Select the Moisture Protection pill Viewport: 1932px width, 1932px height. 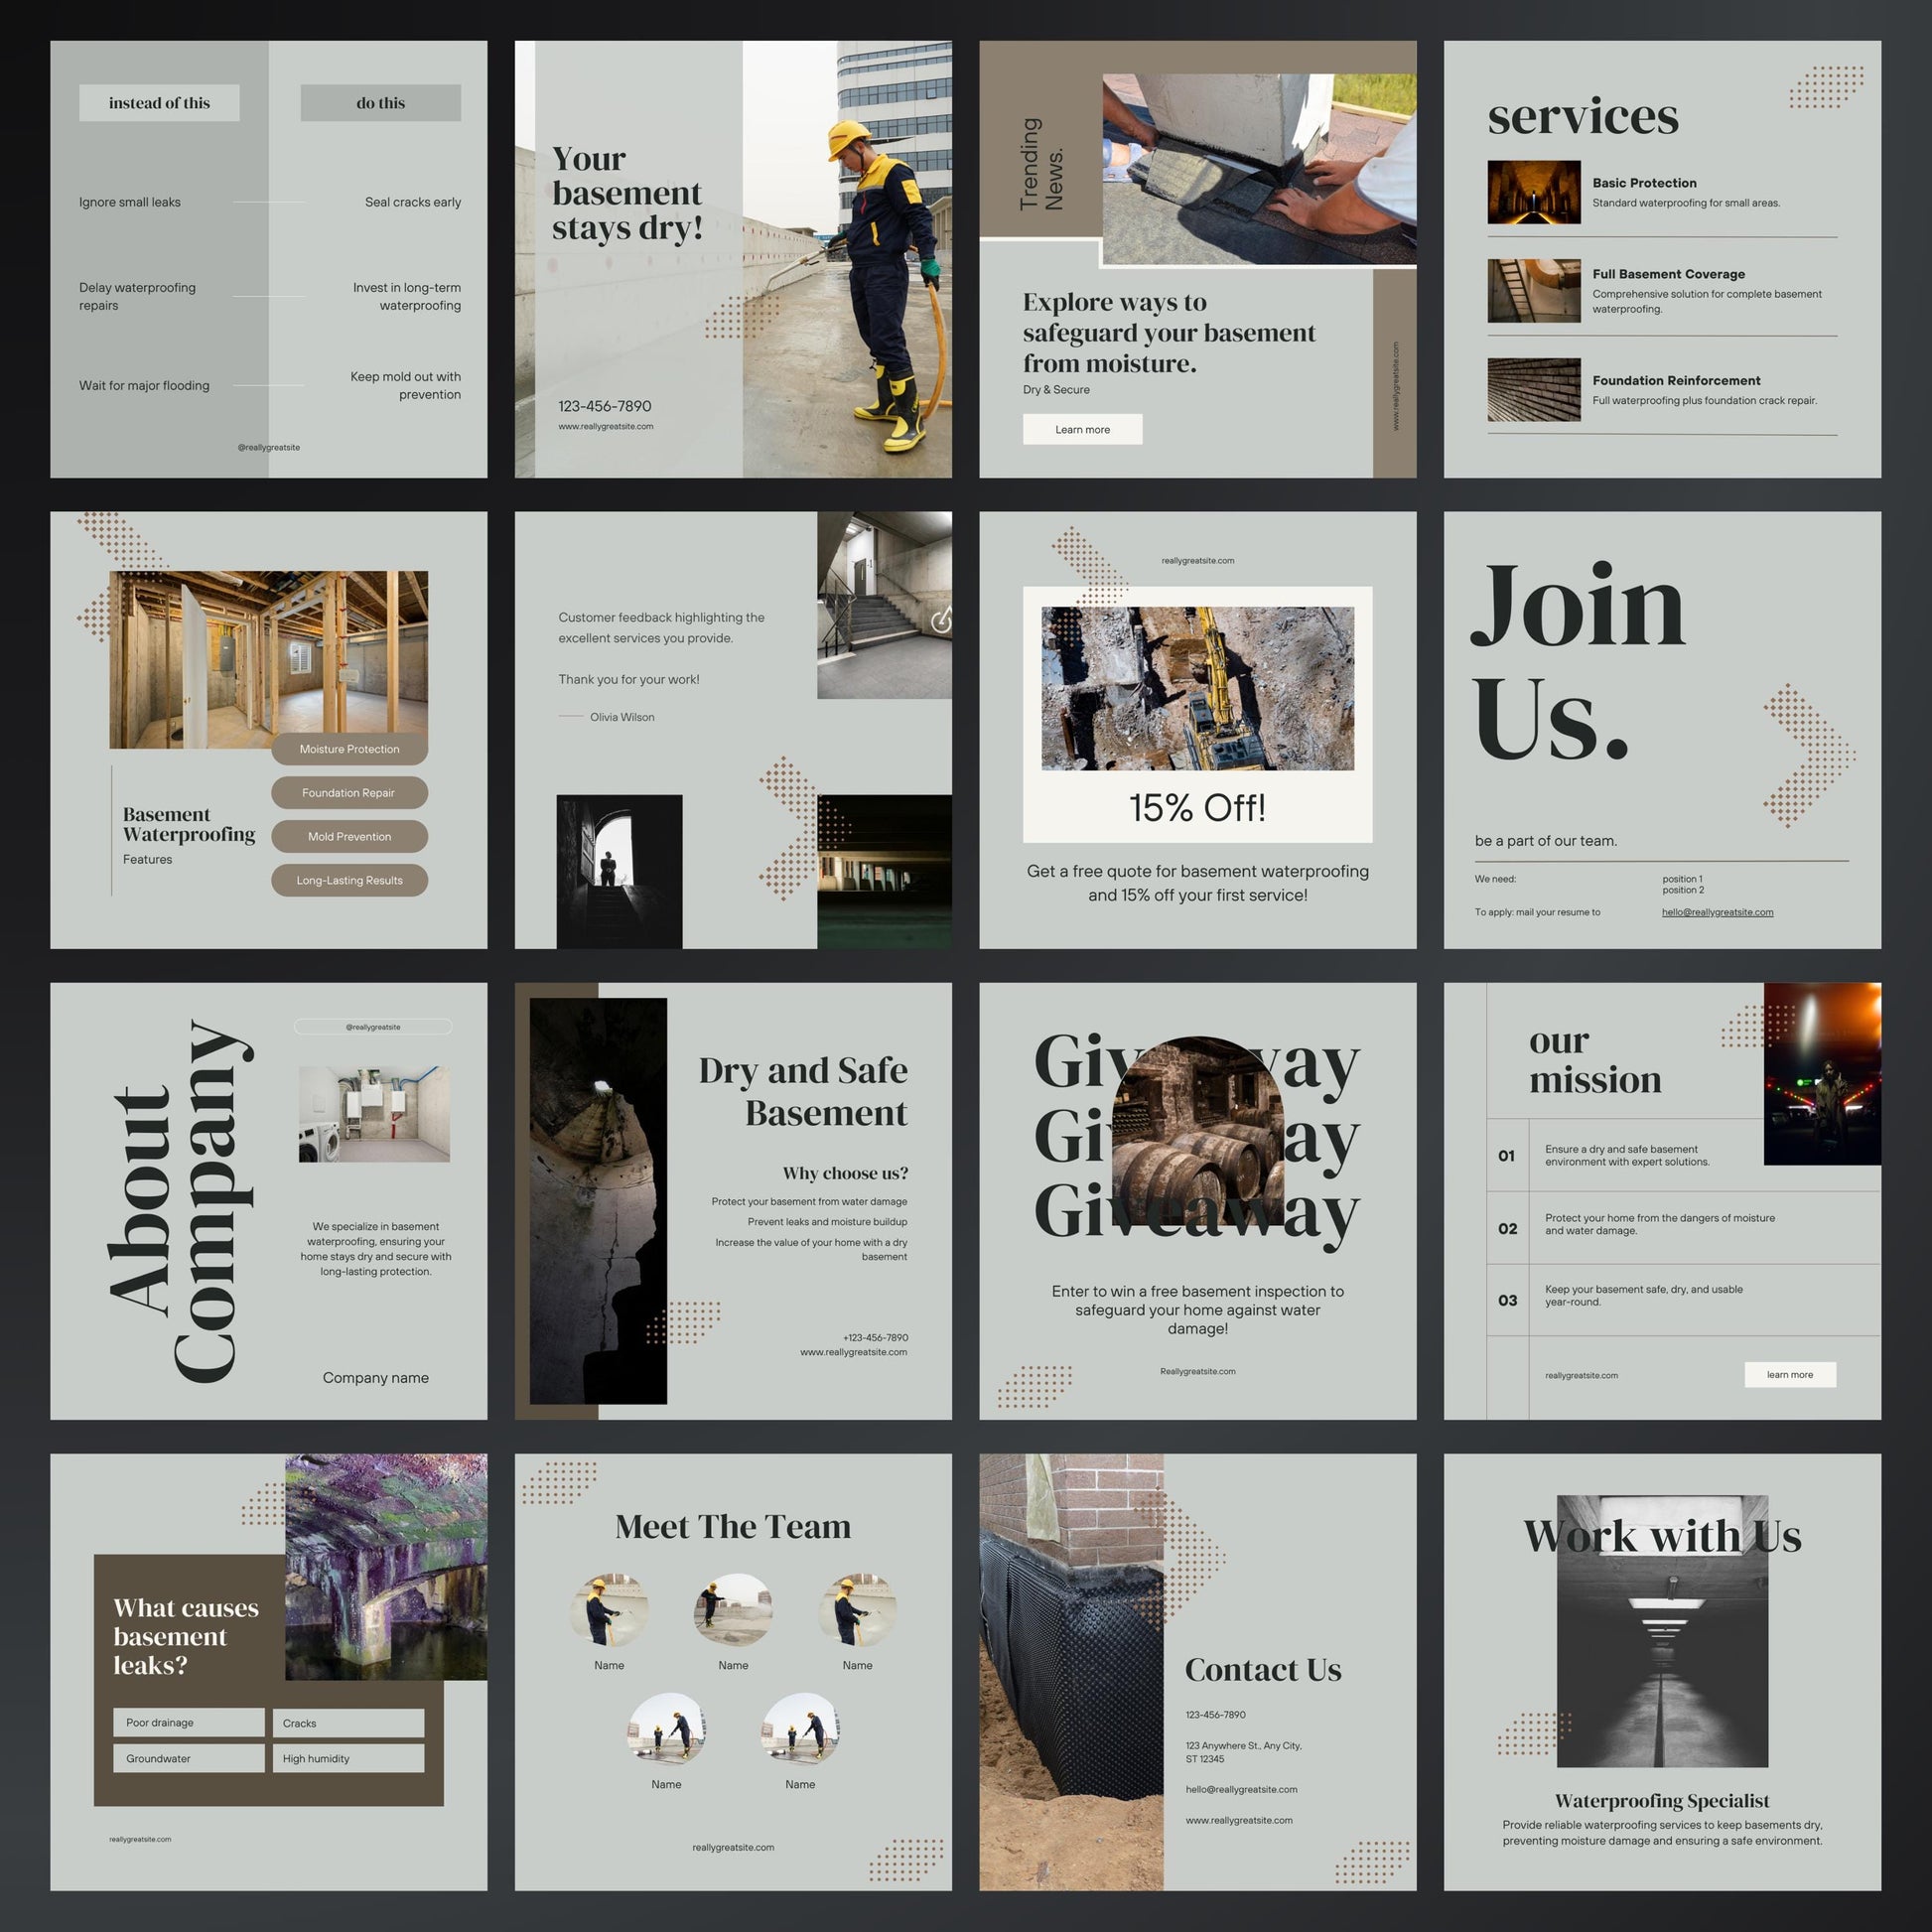pyautogui.click(x=349, y=749)
